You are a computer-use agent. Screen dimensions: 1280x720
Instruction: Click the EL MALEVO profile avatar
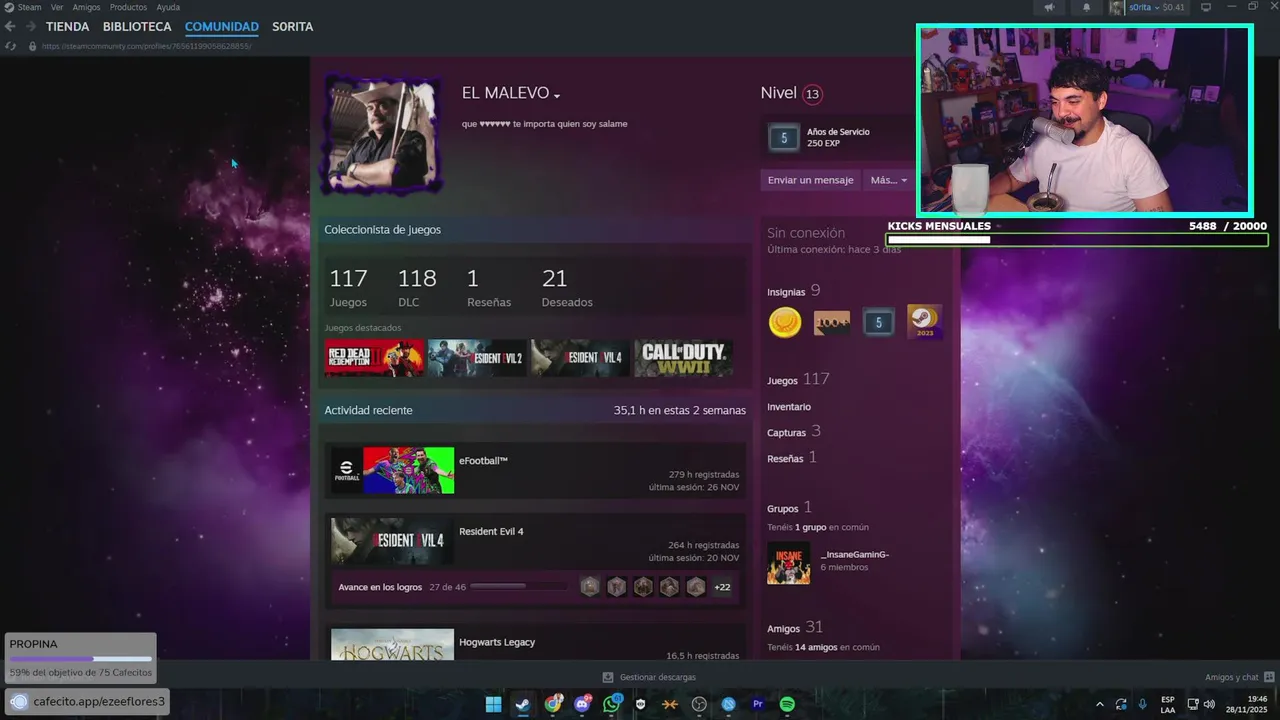pos(381,135)
